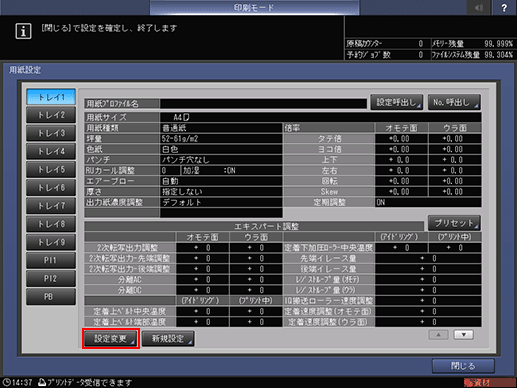Viewport: 517px width, 388px height.
Task: Click the 定着速度調整(オモテ面) value
Action: (428, 311)
